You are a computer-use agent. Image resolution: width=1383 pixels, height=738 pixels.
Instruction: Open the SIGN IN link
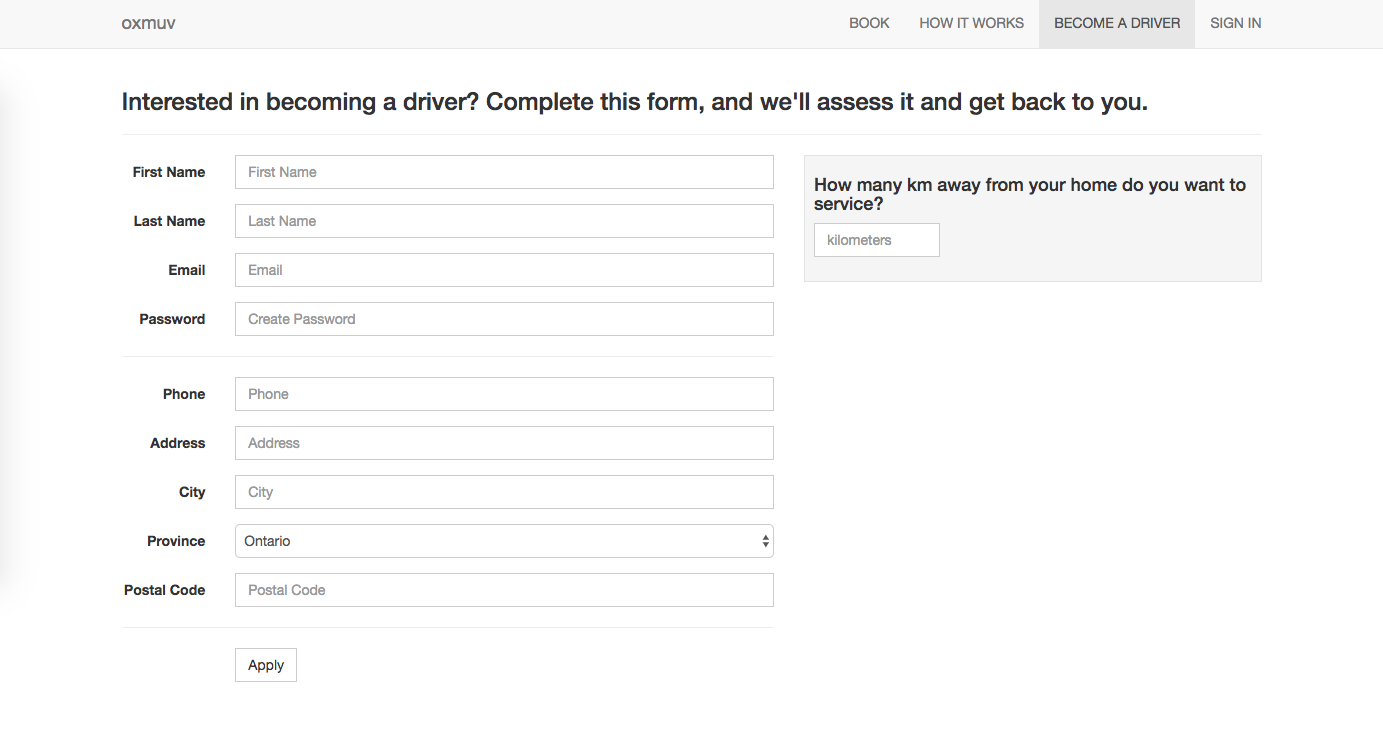(x=1235, y=23)
